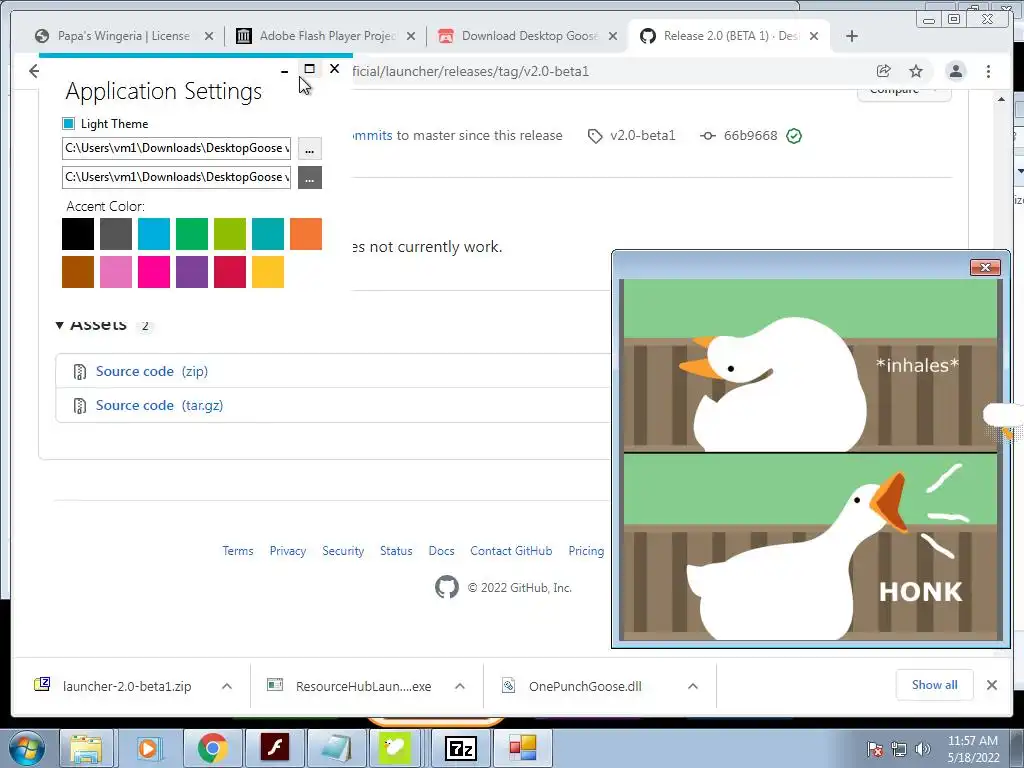Toggle the Light Theme checkbox
Image resolution: width=1024 pixels, height=768 pixels.
(x=69, y=123)
